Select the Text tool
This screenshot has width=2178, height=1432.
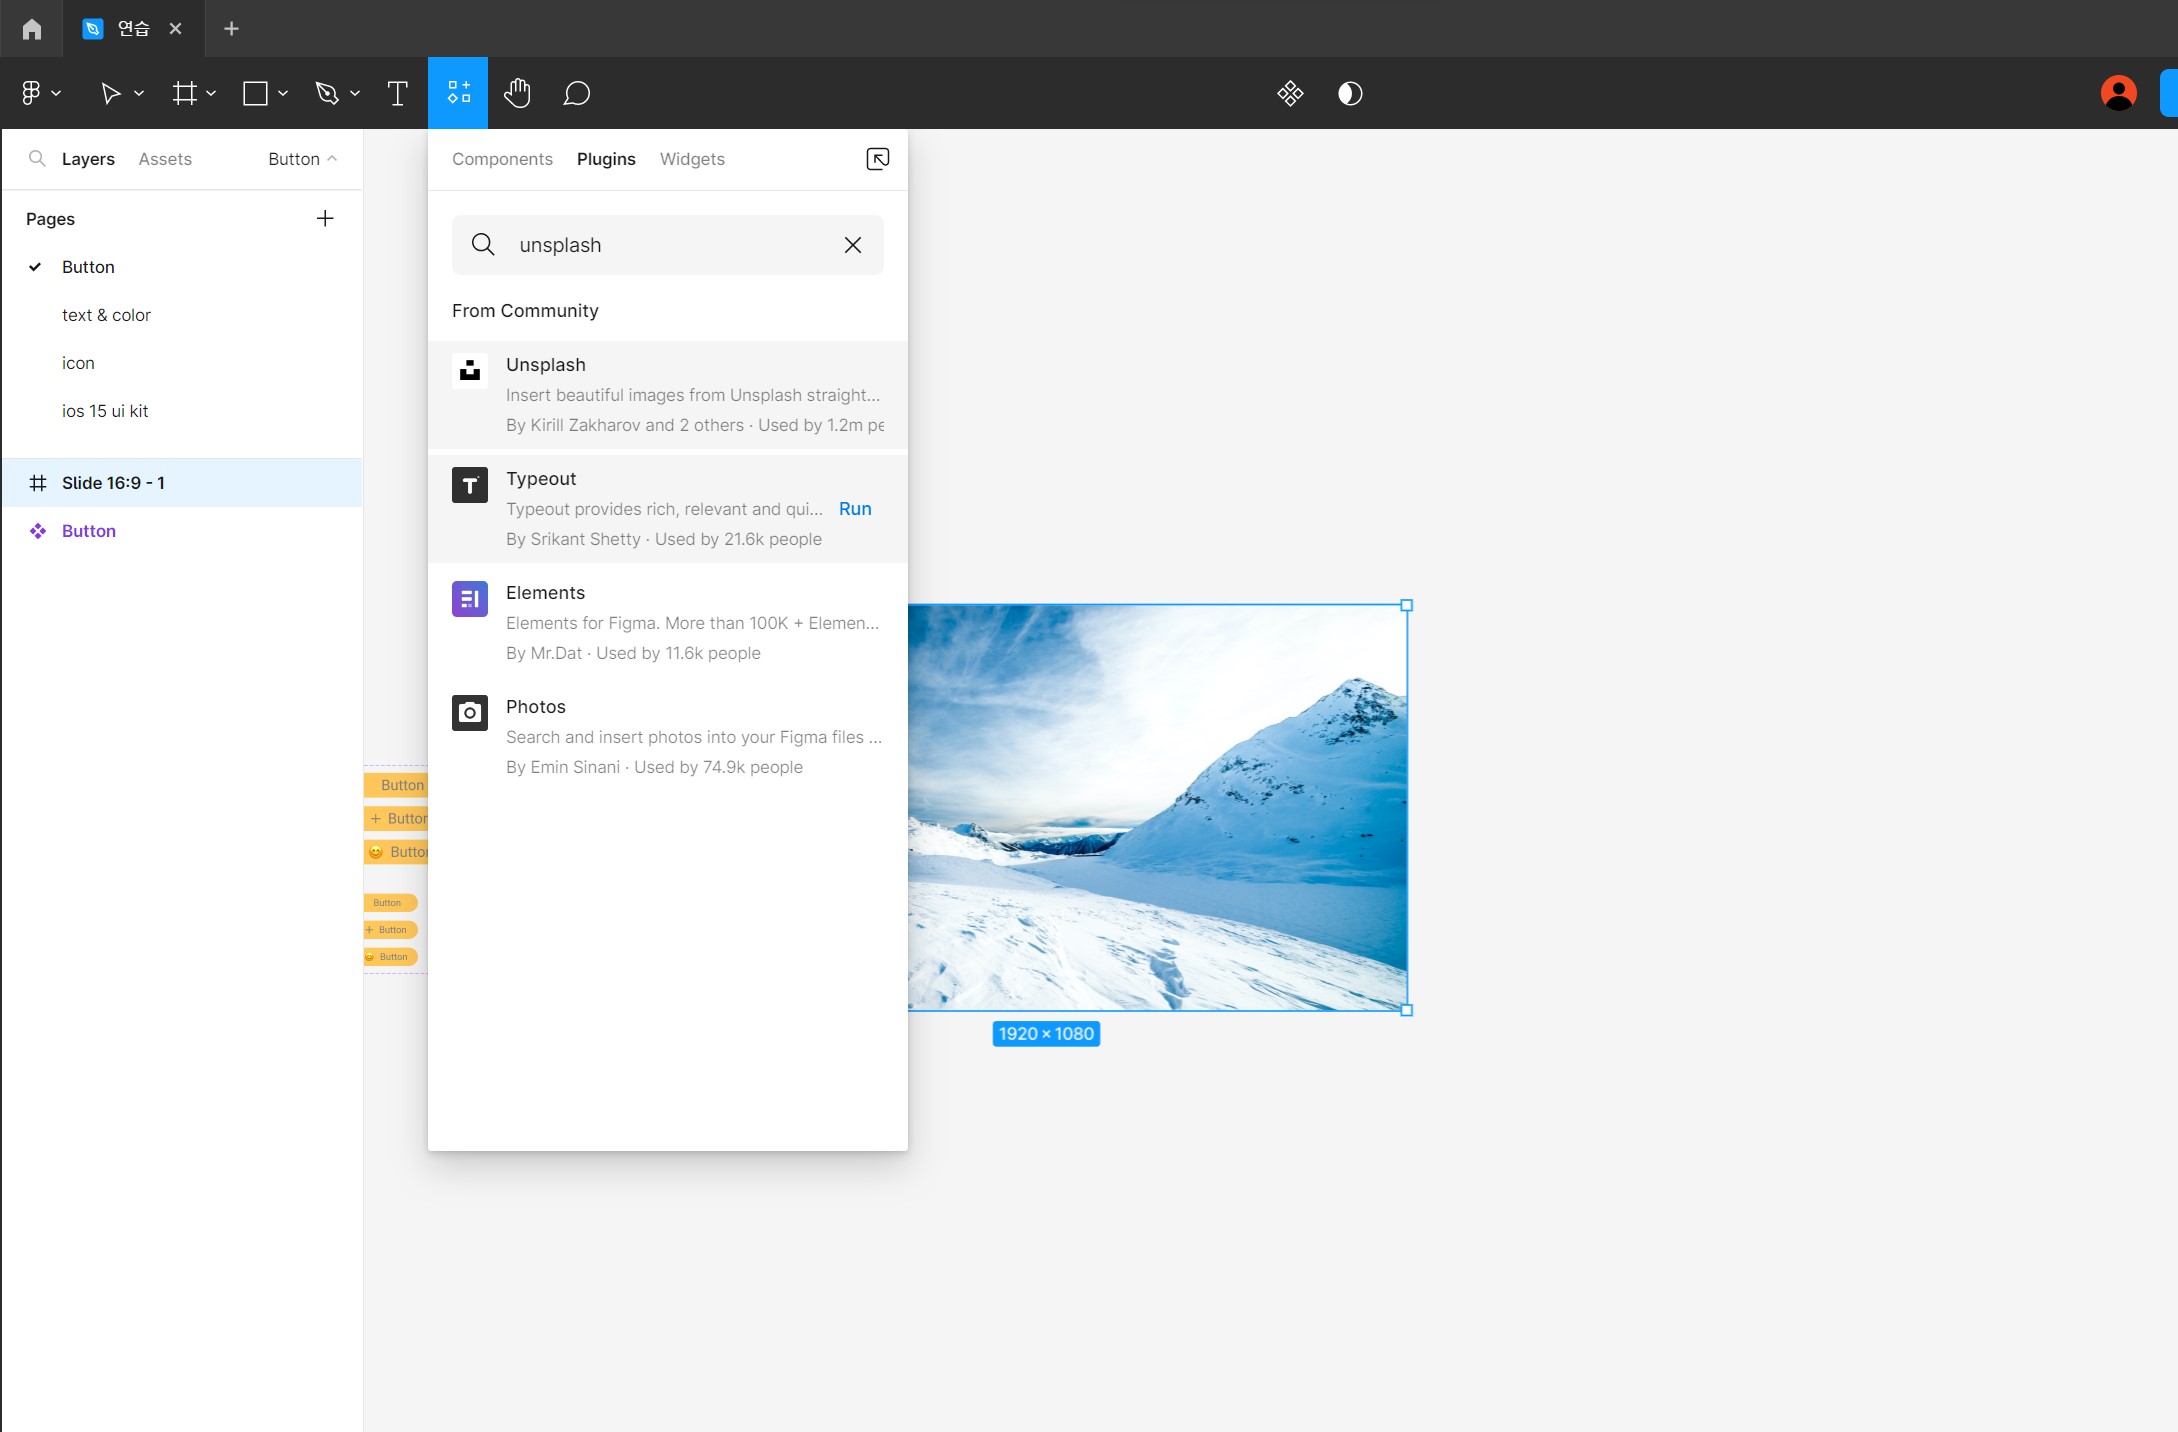point(397,93)
